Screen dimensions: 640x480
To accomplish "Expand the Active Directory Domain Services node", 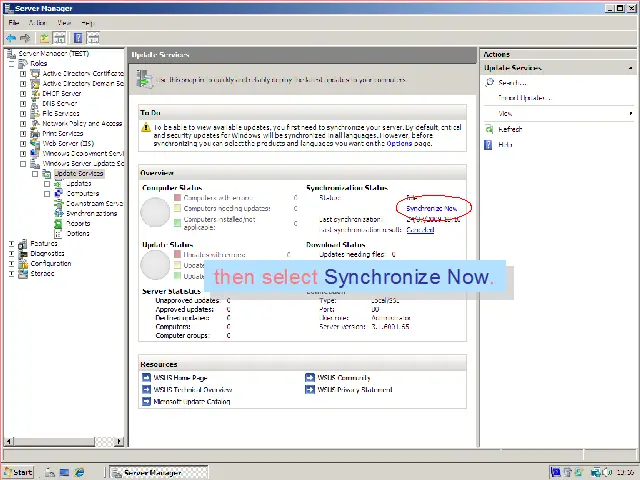I will coord(23,84).
